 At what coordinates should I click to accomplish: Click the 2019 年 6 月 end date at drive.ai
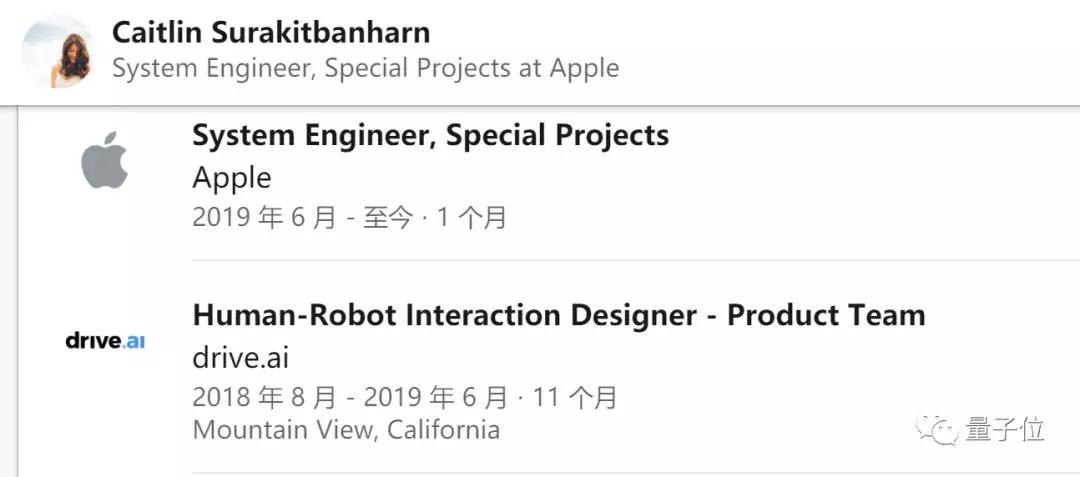(x=435, y=397)
